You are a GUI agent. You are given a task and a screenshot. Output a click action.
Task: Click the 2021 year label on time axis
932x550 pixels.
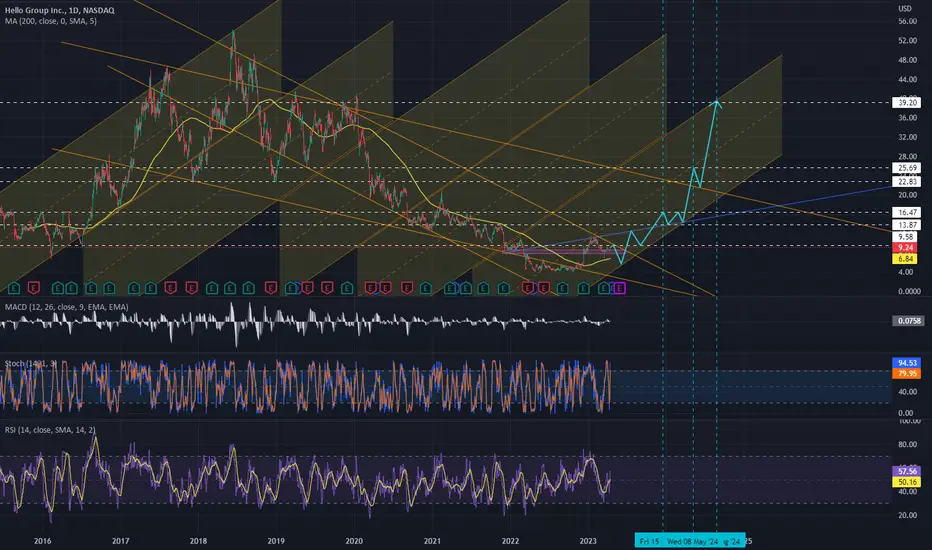[432, 541]
